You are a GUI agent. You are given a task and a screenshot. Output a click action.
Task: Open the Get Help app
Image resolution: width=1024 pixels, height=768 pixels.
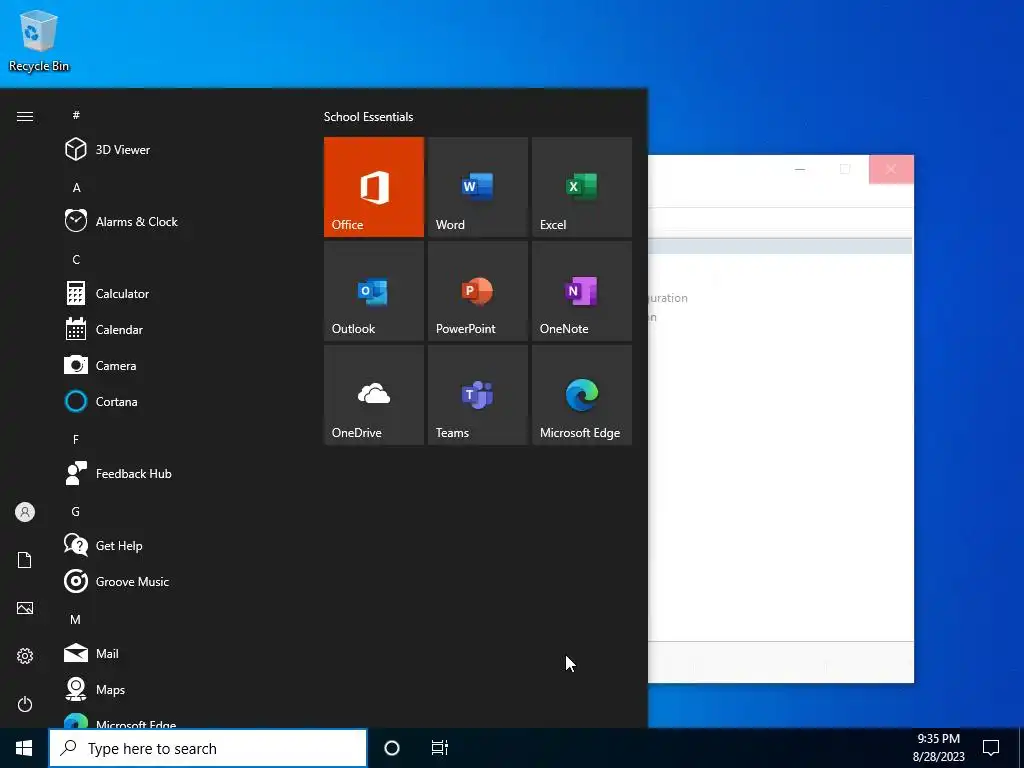click(176, 545)
